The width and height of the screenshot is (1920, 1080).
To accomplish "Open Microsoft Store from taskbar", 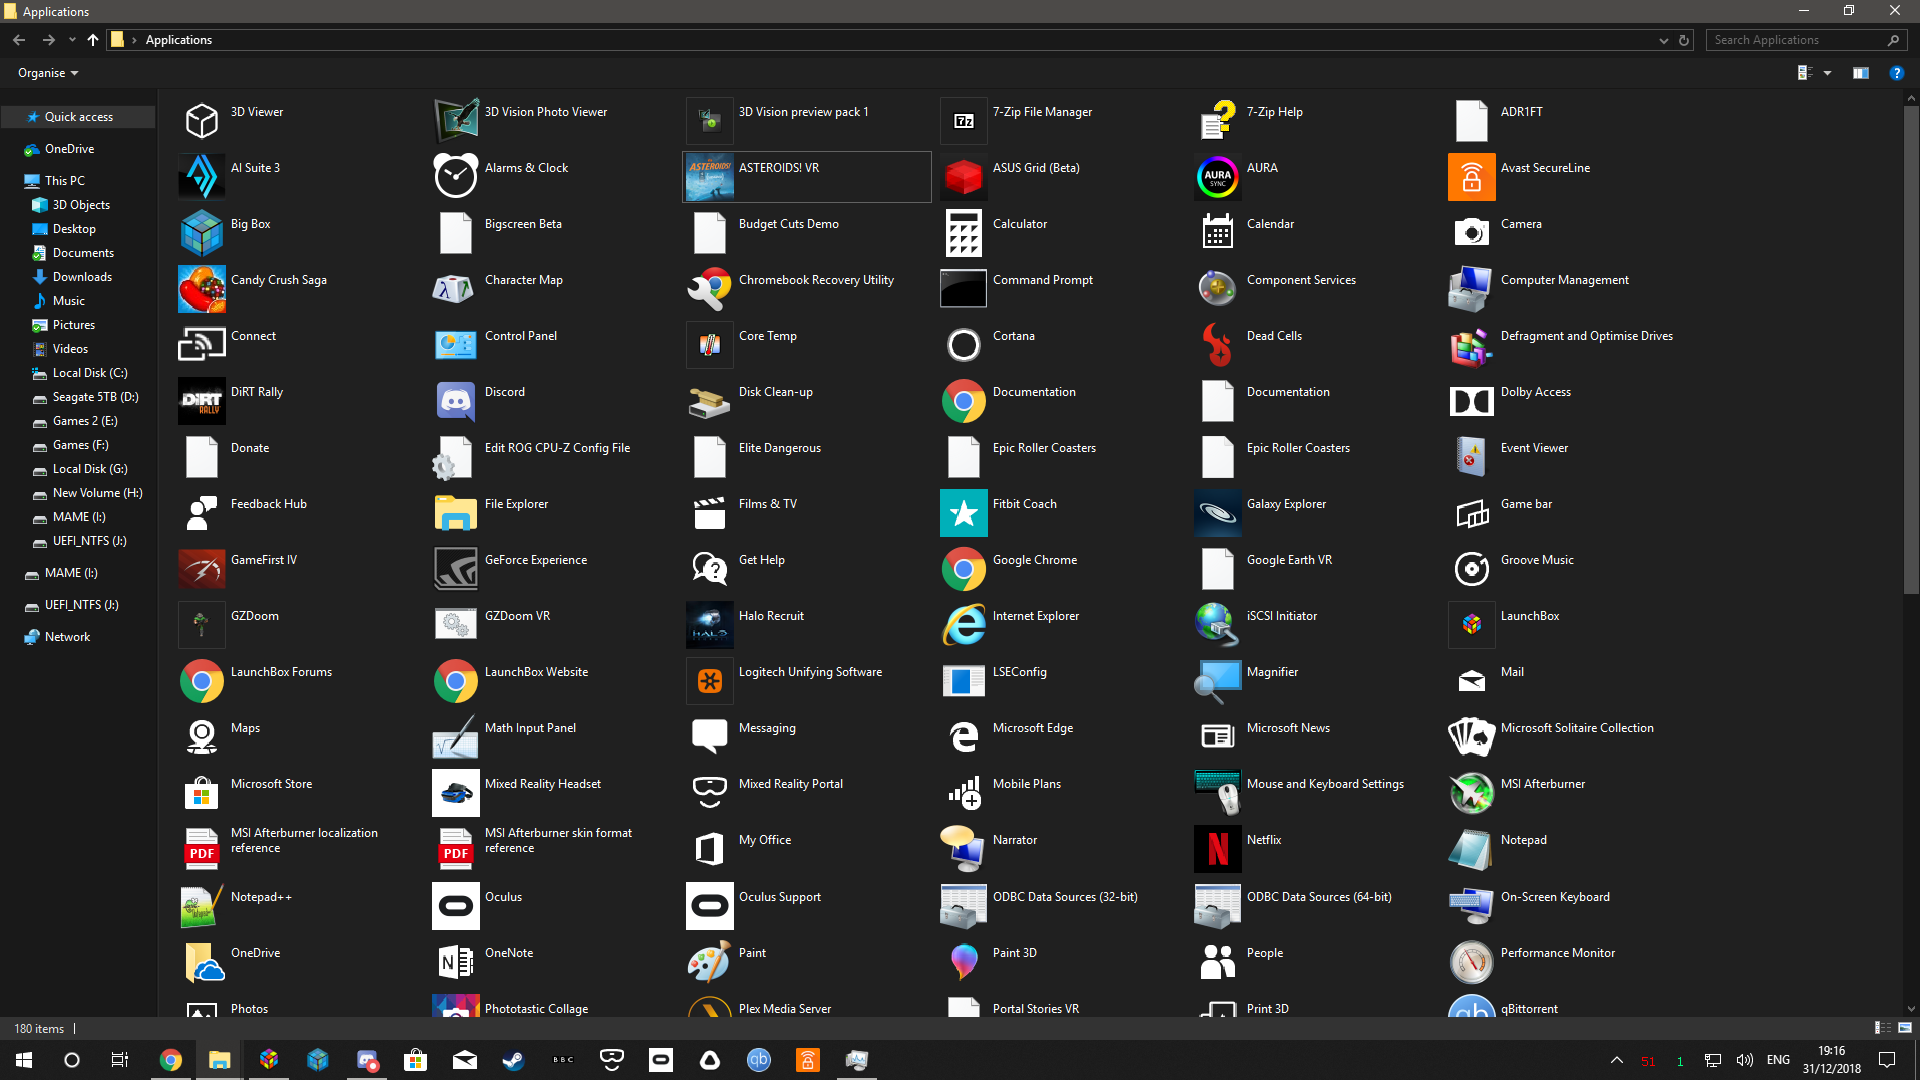I will click(x=415, y=1060).
